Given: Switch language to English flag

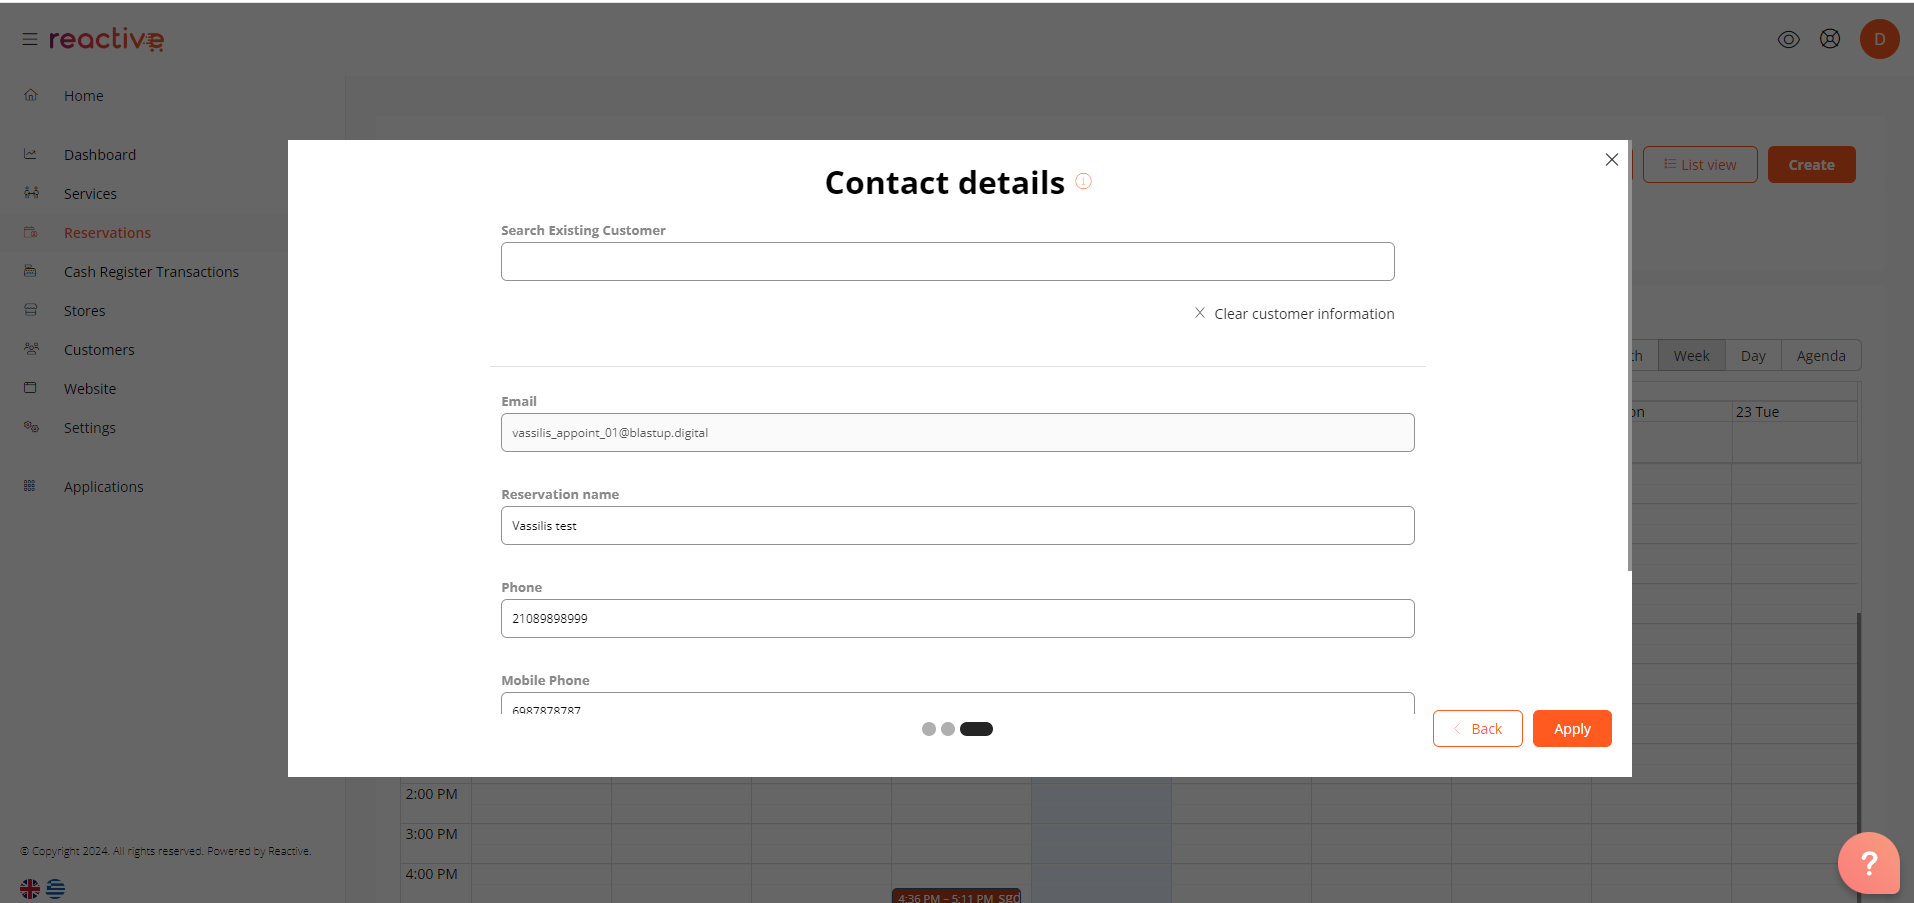Looking at the screenshot, I should click(30, 888).
